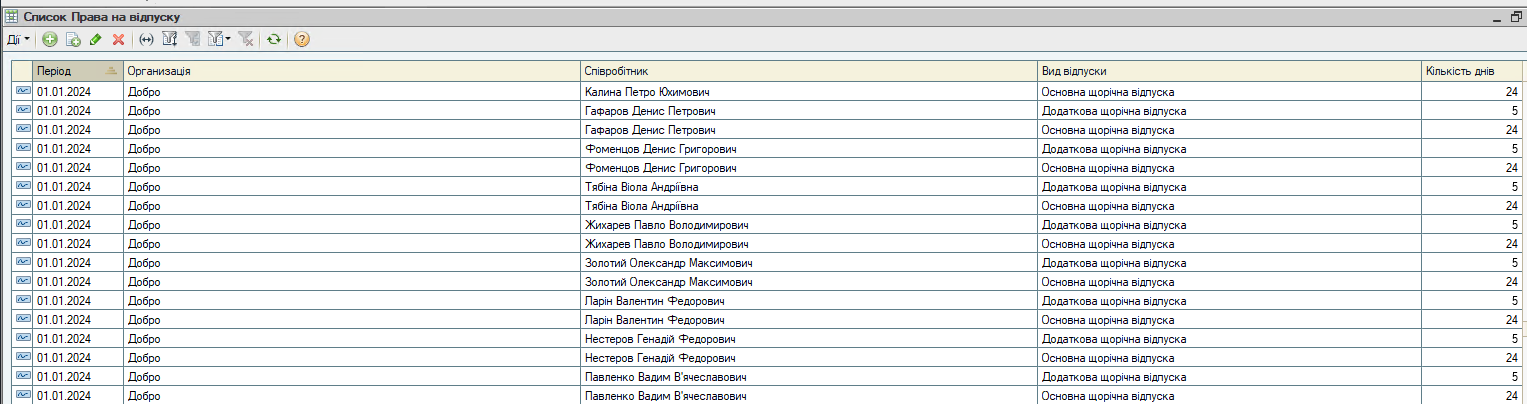This screenshot has width=1527, height=404.
Task: Select Тябіна Віола Андріївна additional vacation row
Action: point(767,187)
